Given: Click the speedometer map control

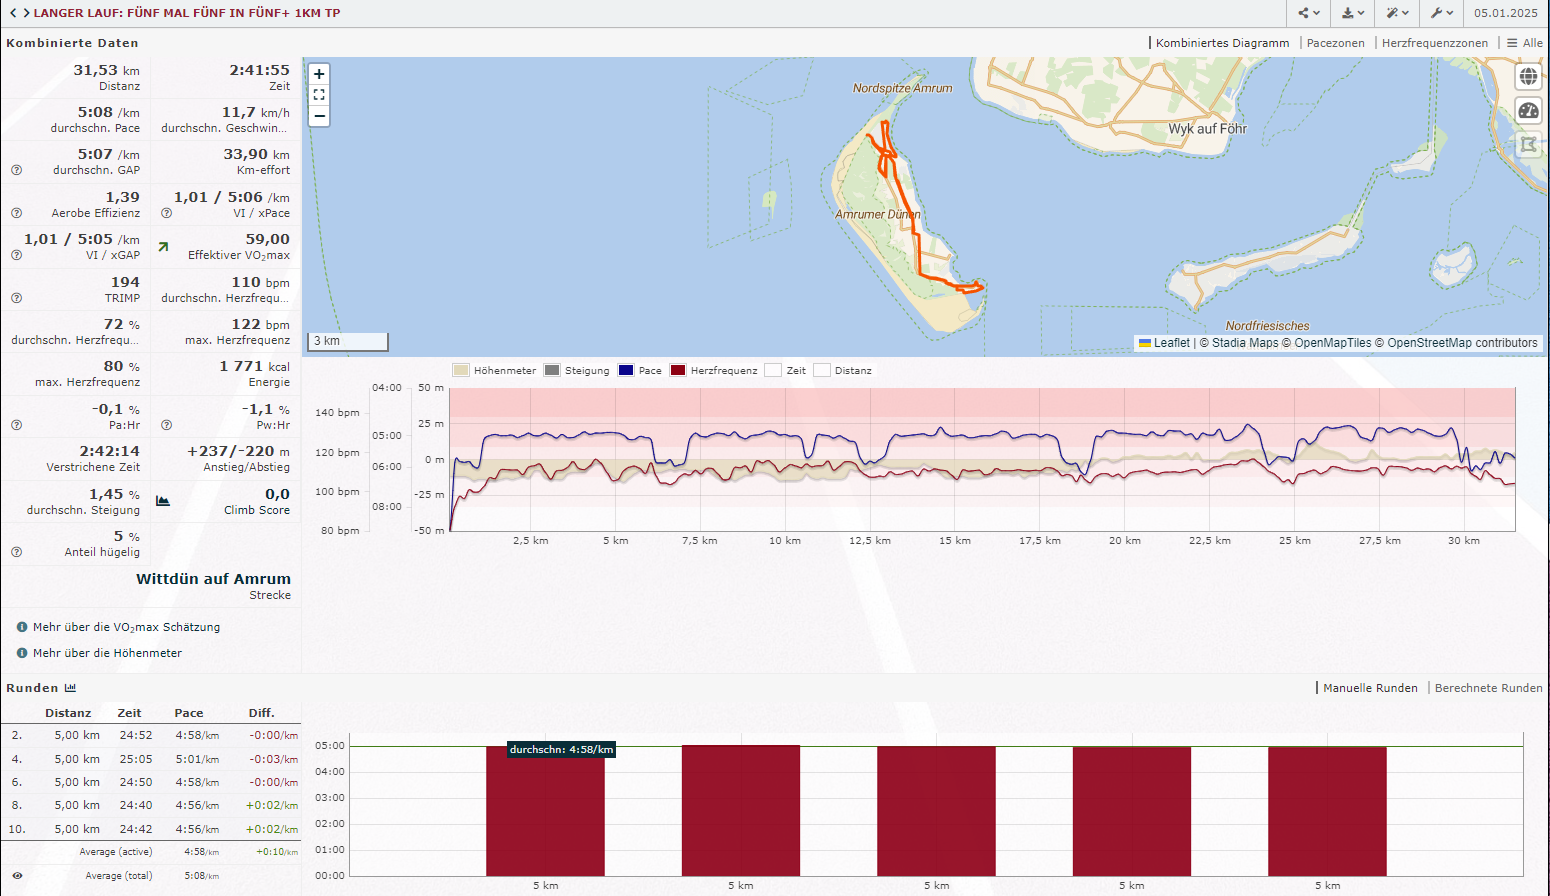Looking at the screenshot, I should coord(1528,111).
